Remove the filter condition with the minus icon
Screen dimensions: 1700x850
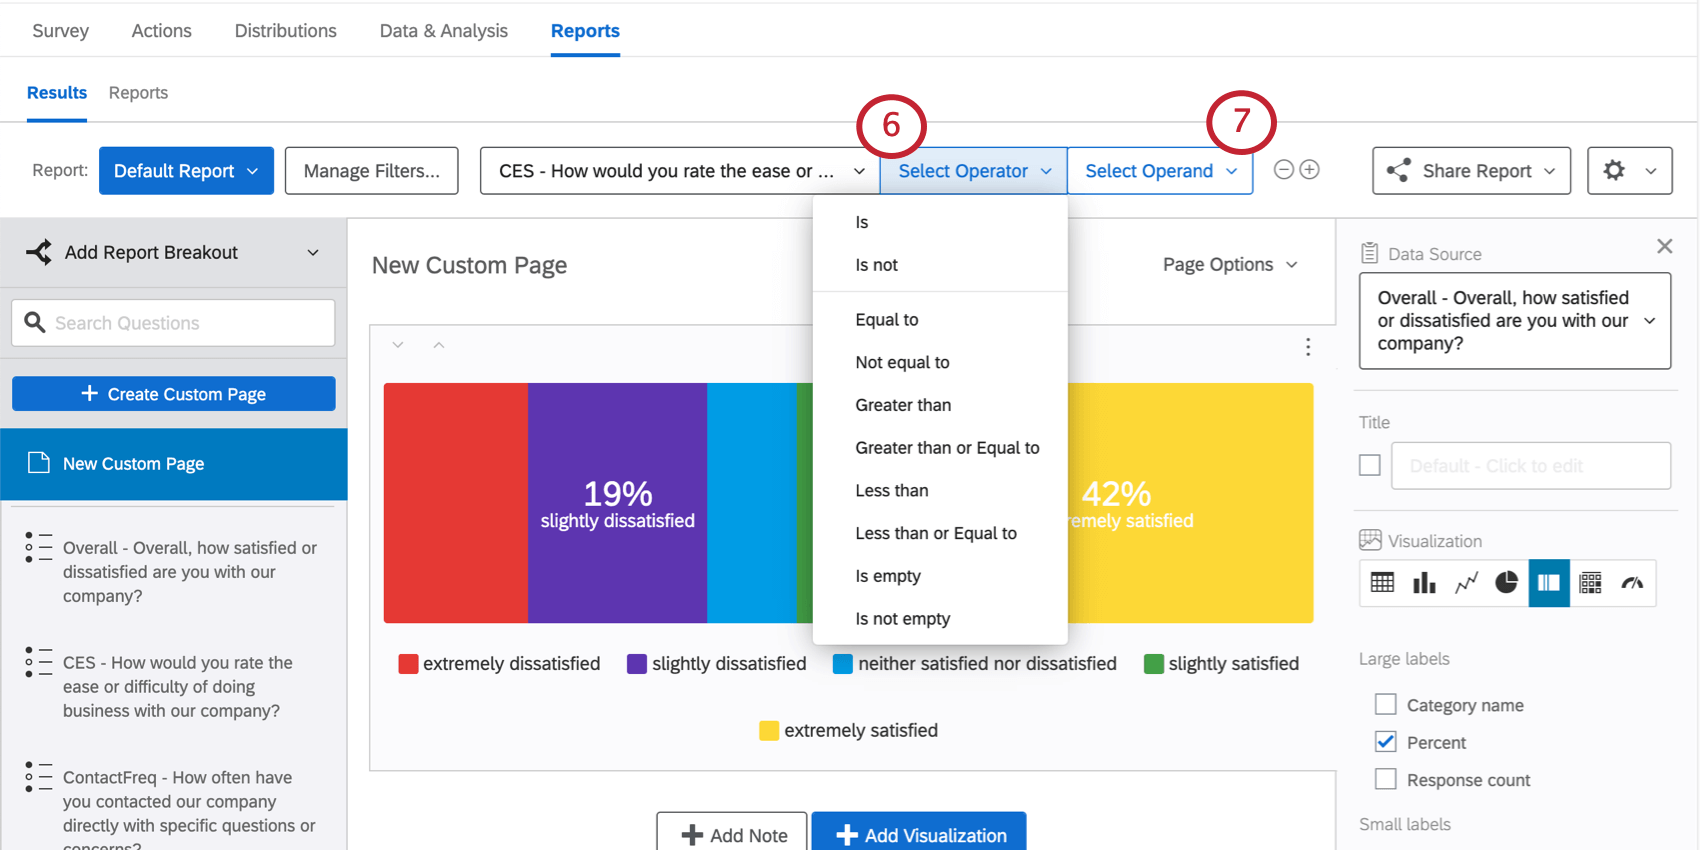(1284, 170)
